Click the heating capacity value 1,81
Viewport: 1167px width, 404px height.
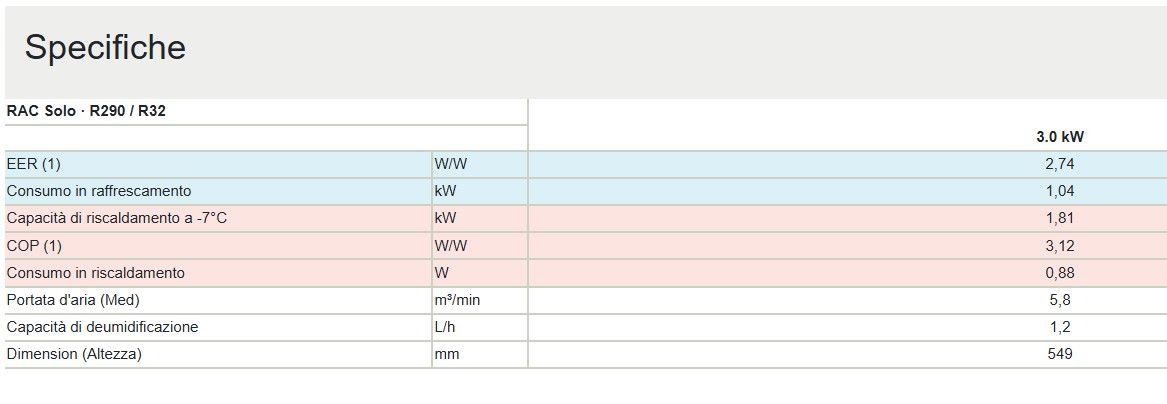[1060, 219]
